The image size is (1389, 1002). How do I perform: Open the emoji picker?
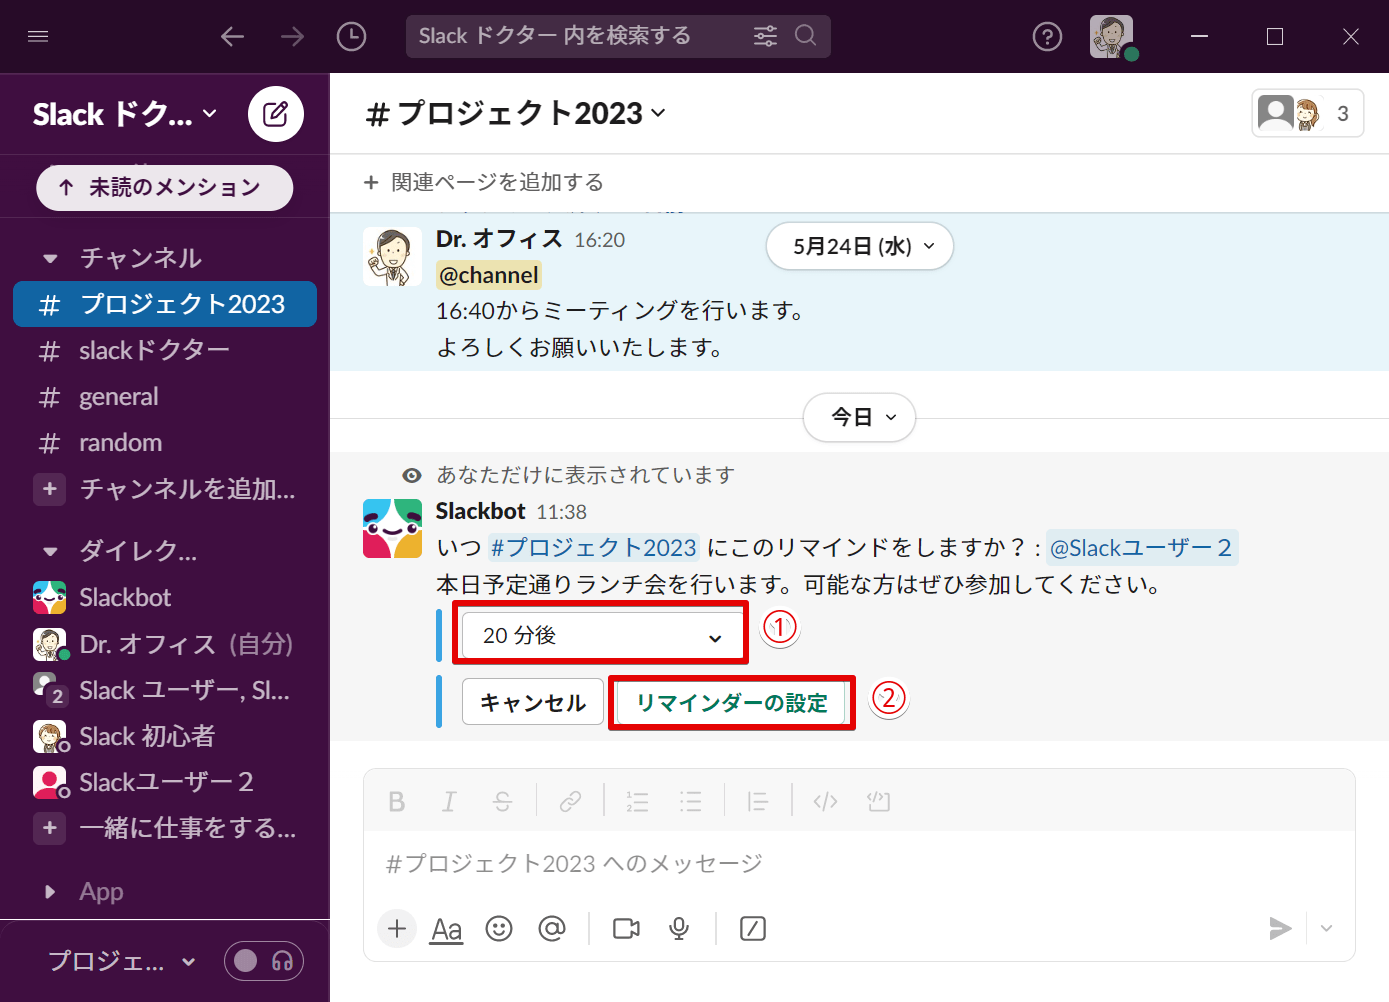(x=499, y=929)
